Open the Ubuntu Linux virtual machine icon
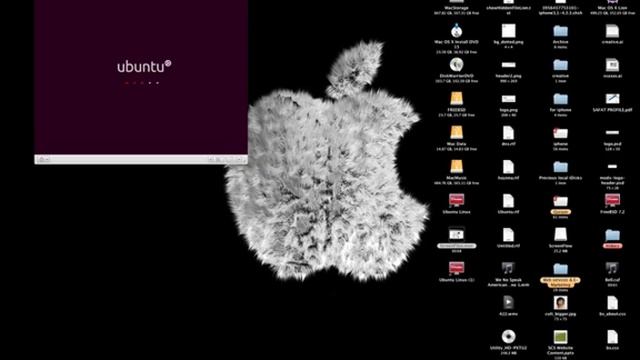 pos(456,200)
